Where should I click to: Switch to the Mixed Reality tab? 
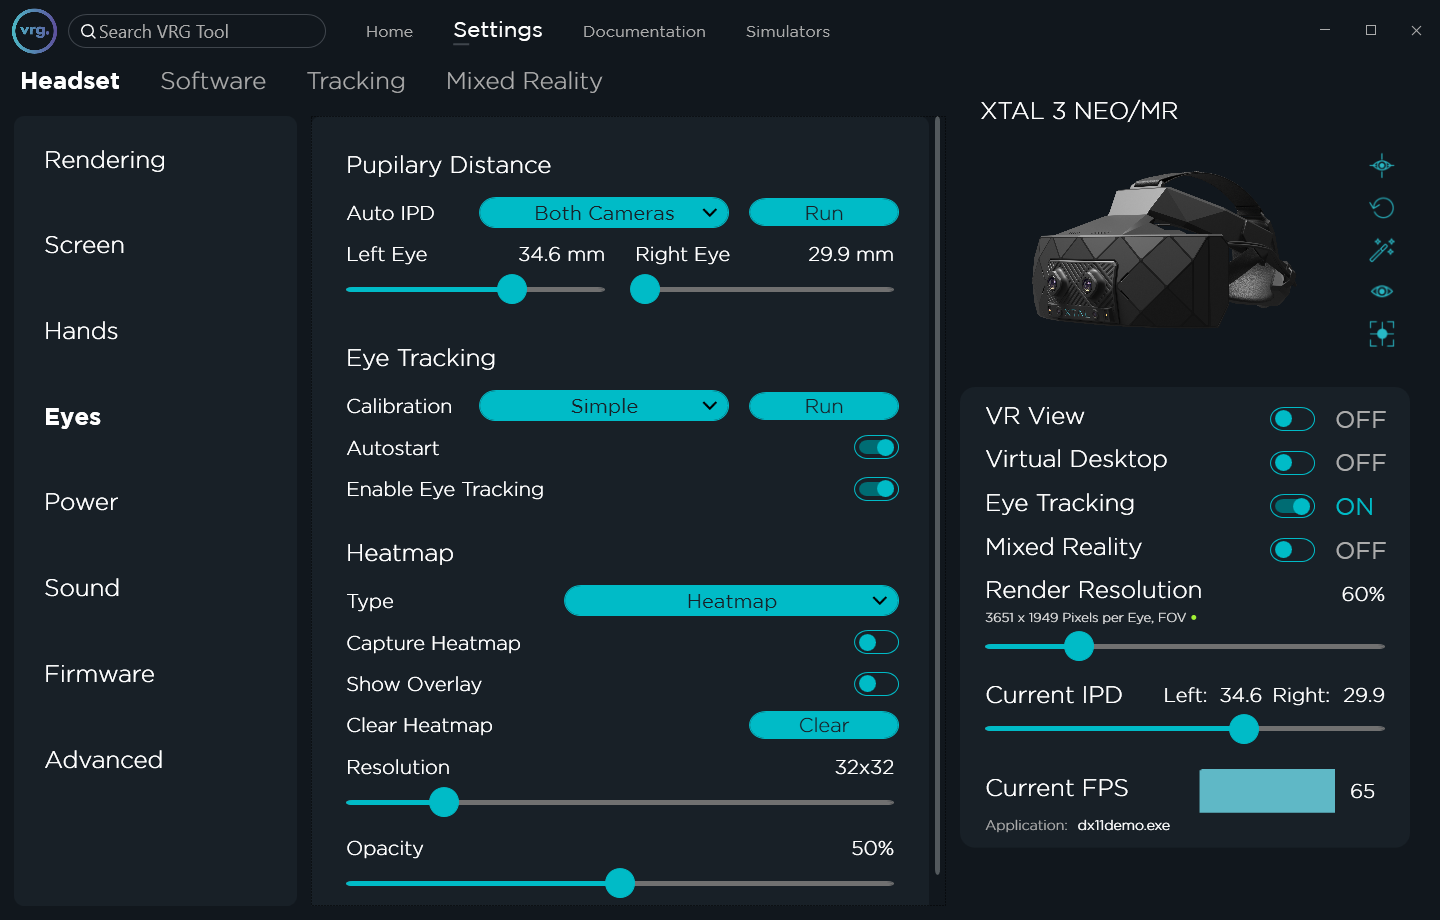524,81
